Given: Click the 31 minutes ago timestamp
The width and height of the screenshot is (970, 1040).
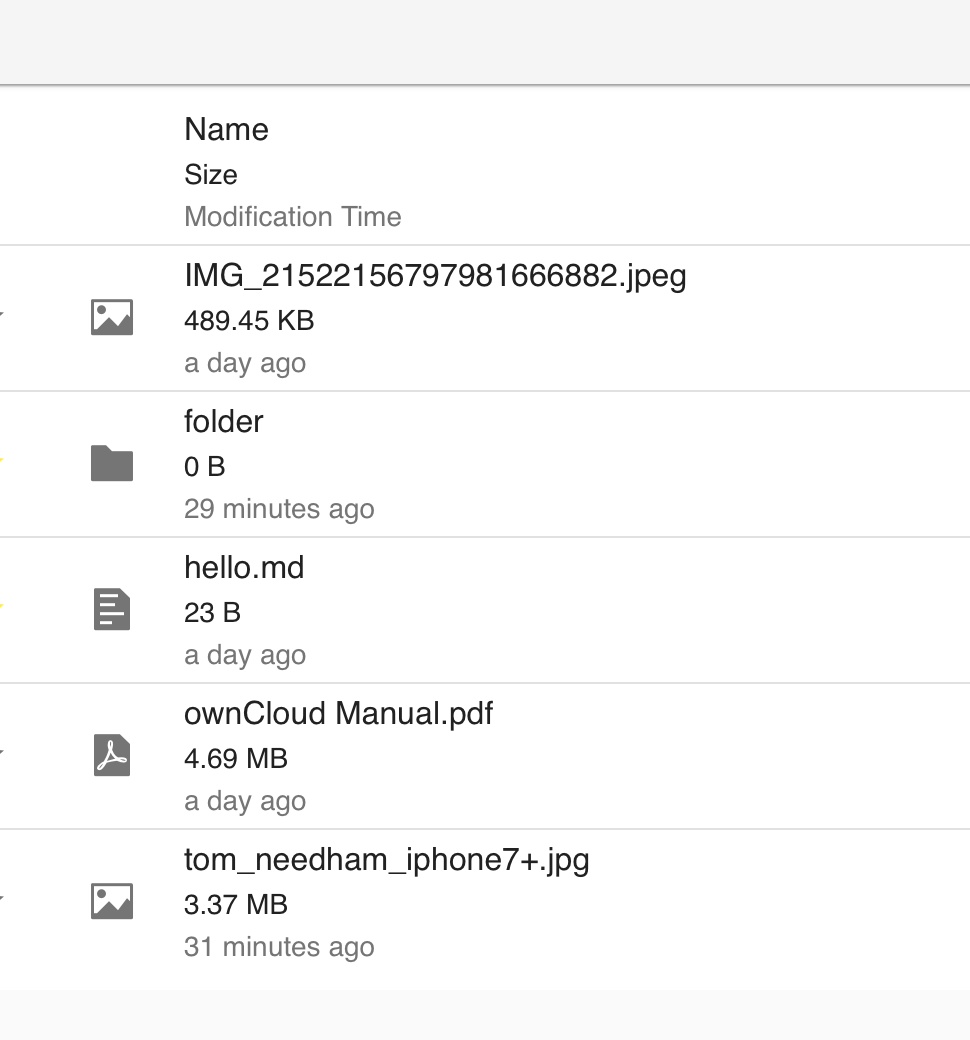Looking at the screenshot, I should (279, 947).
